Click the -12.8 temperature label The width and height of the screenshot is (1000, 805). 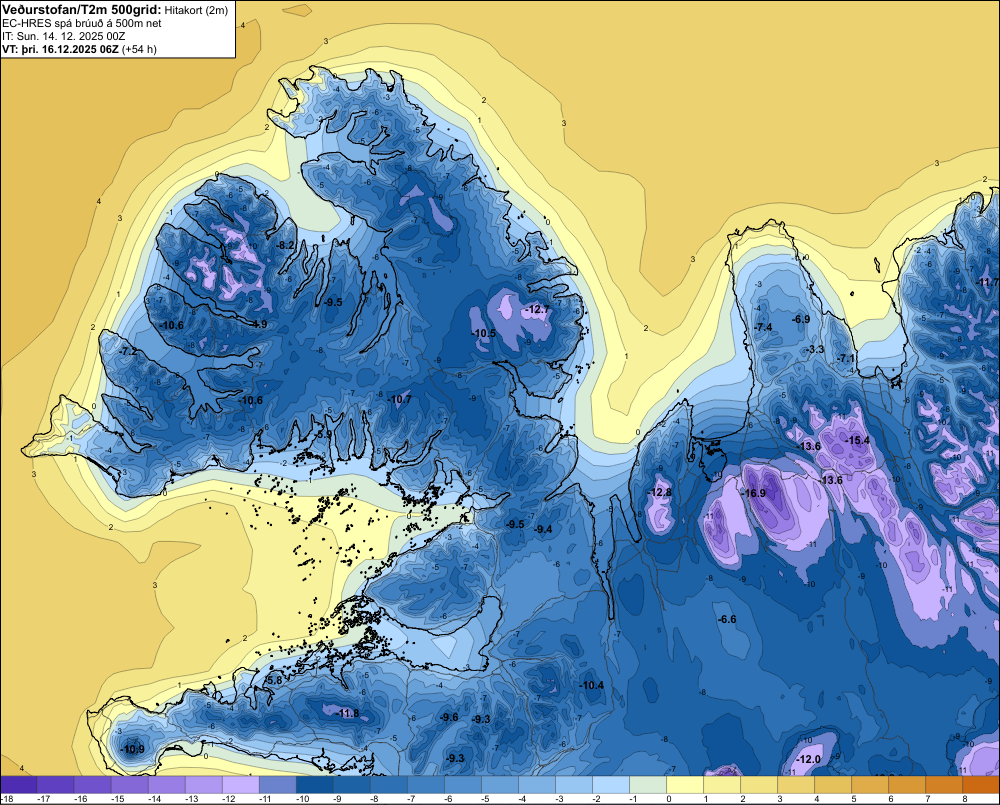(x=660, y=492)
